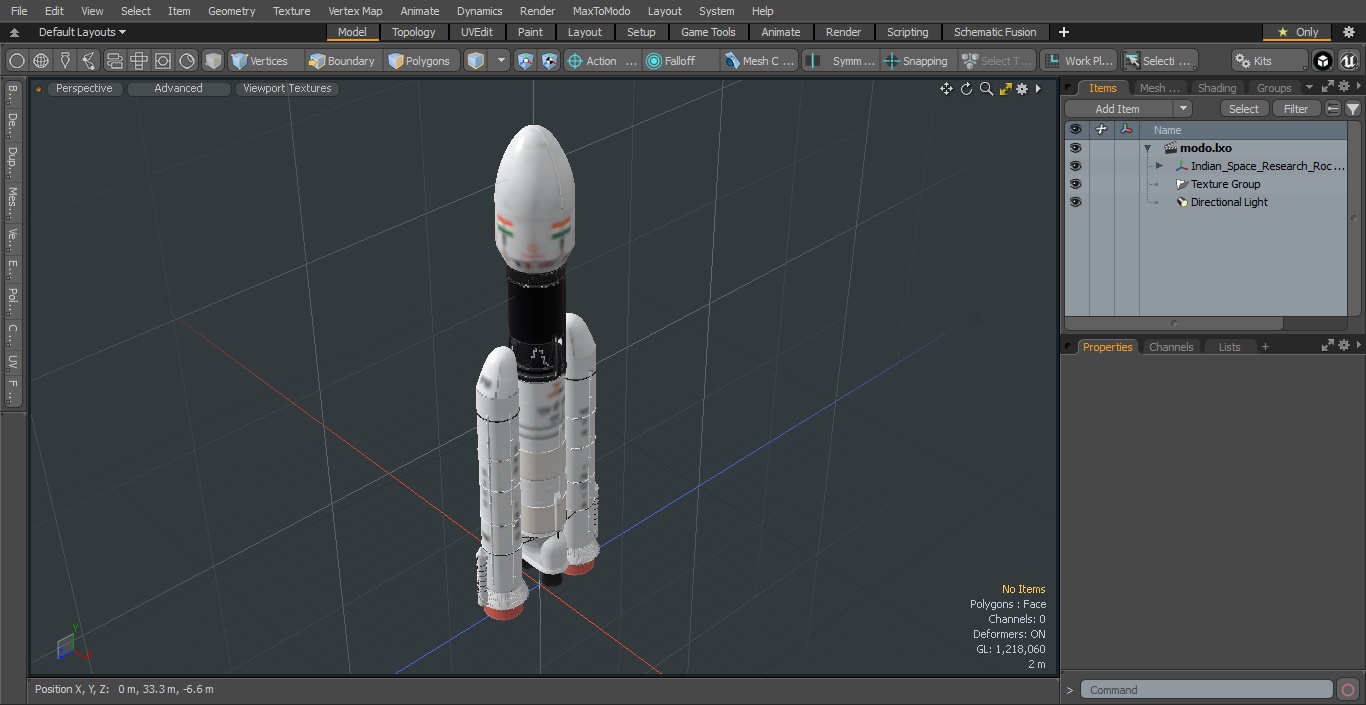Click the funnel filter icon
The height and width of the screenshot is (705, 1366).
pos(1352,109)
